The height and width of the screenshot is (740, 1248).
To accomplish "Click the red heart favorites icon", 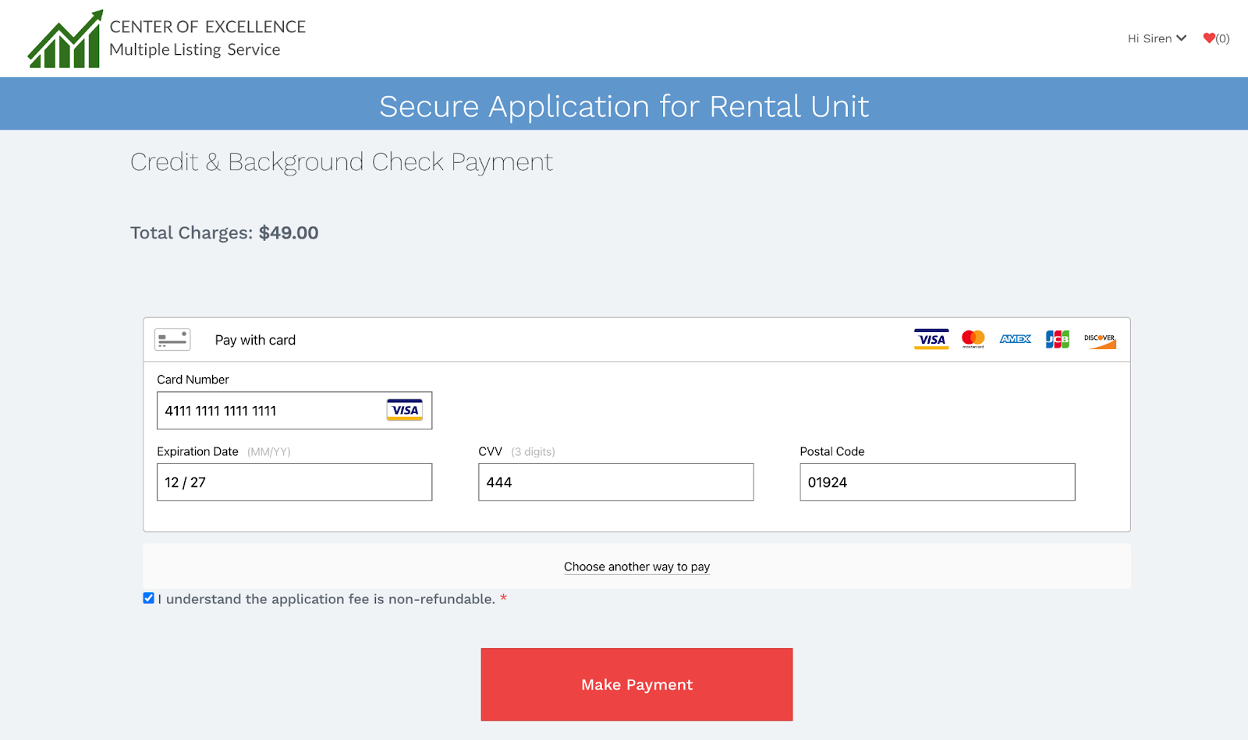I will click(1209, 39).
